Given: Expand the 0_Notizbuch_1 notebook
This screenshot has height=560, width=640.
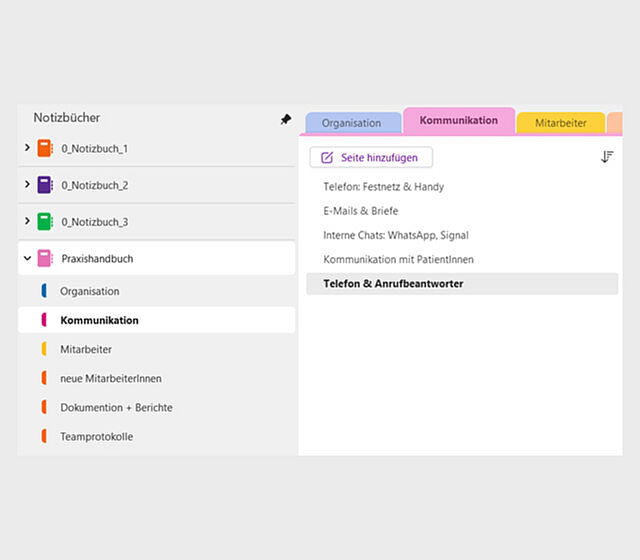Looking at the screenshot, I should coord(27,148).
